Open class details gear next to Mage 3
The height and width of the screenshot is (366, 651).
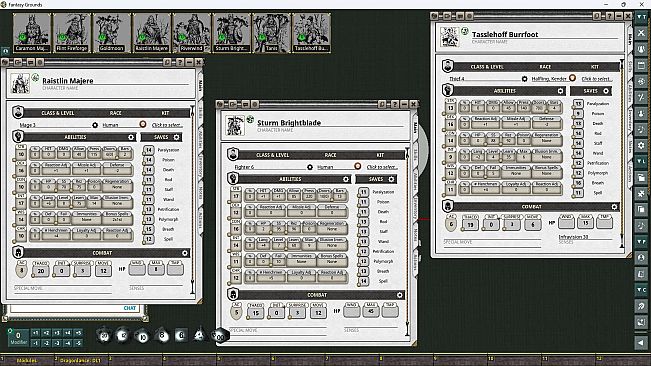point(95,125)
